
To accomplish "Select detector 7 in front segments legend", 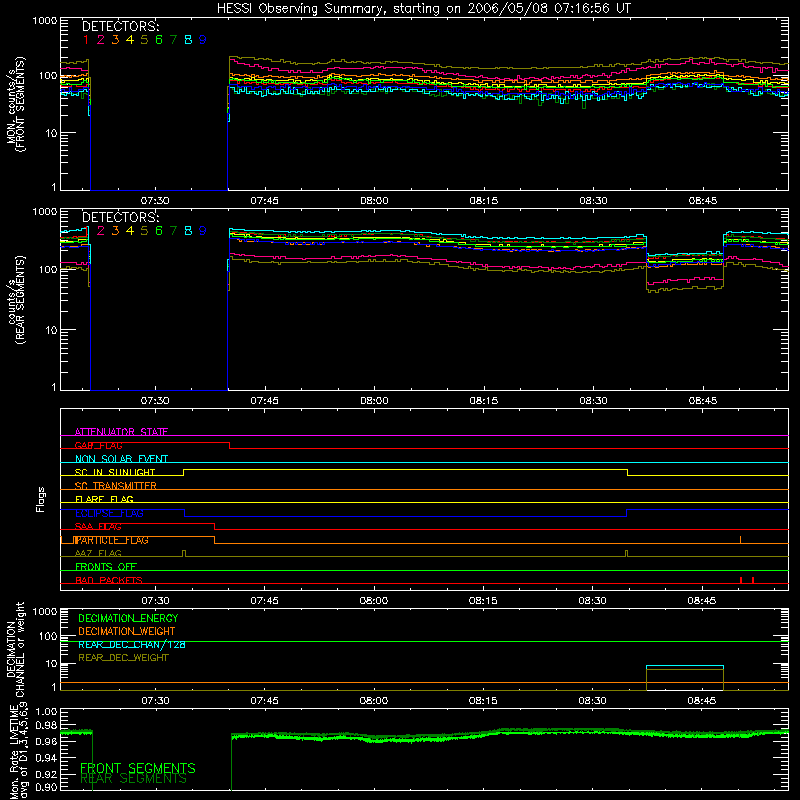I will pos(173,40).
